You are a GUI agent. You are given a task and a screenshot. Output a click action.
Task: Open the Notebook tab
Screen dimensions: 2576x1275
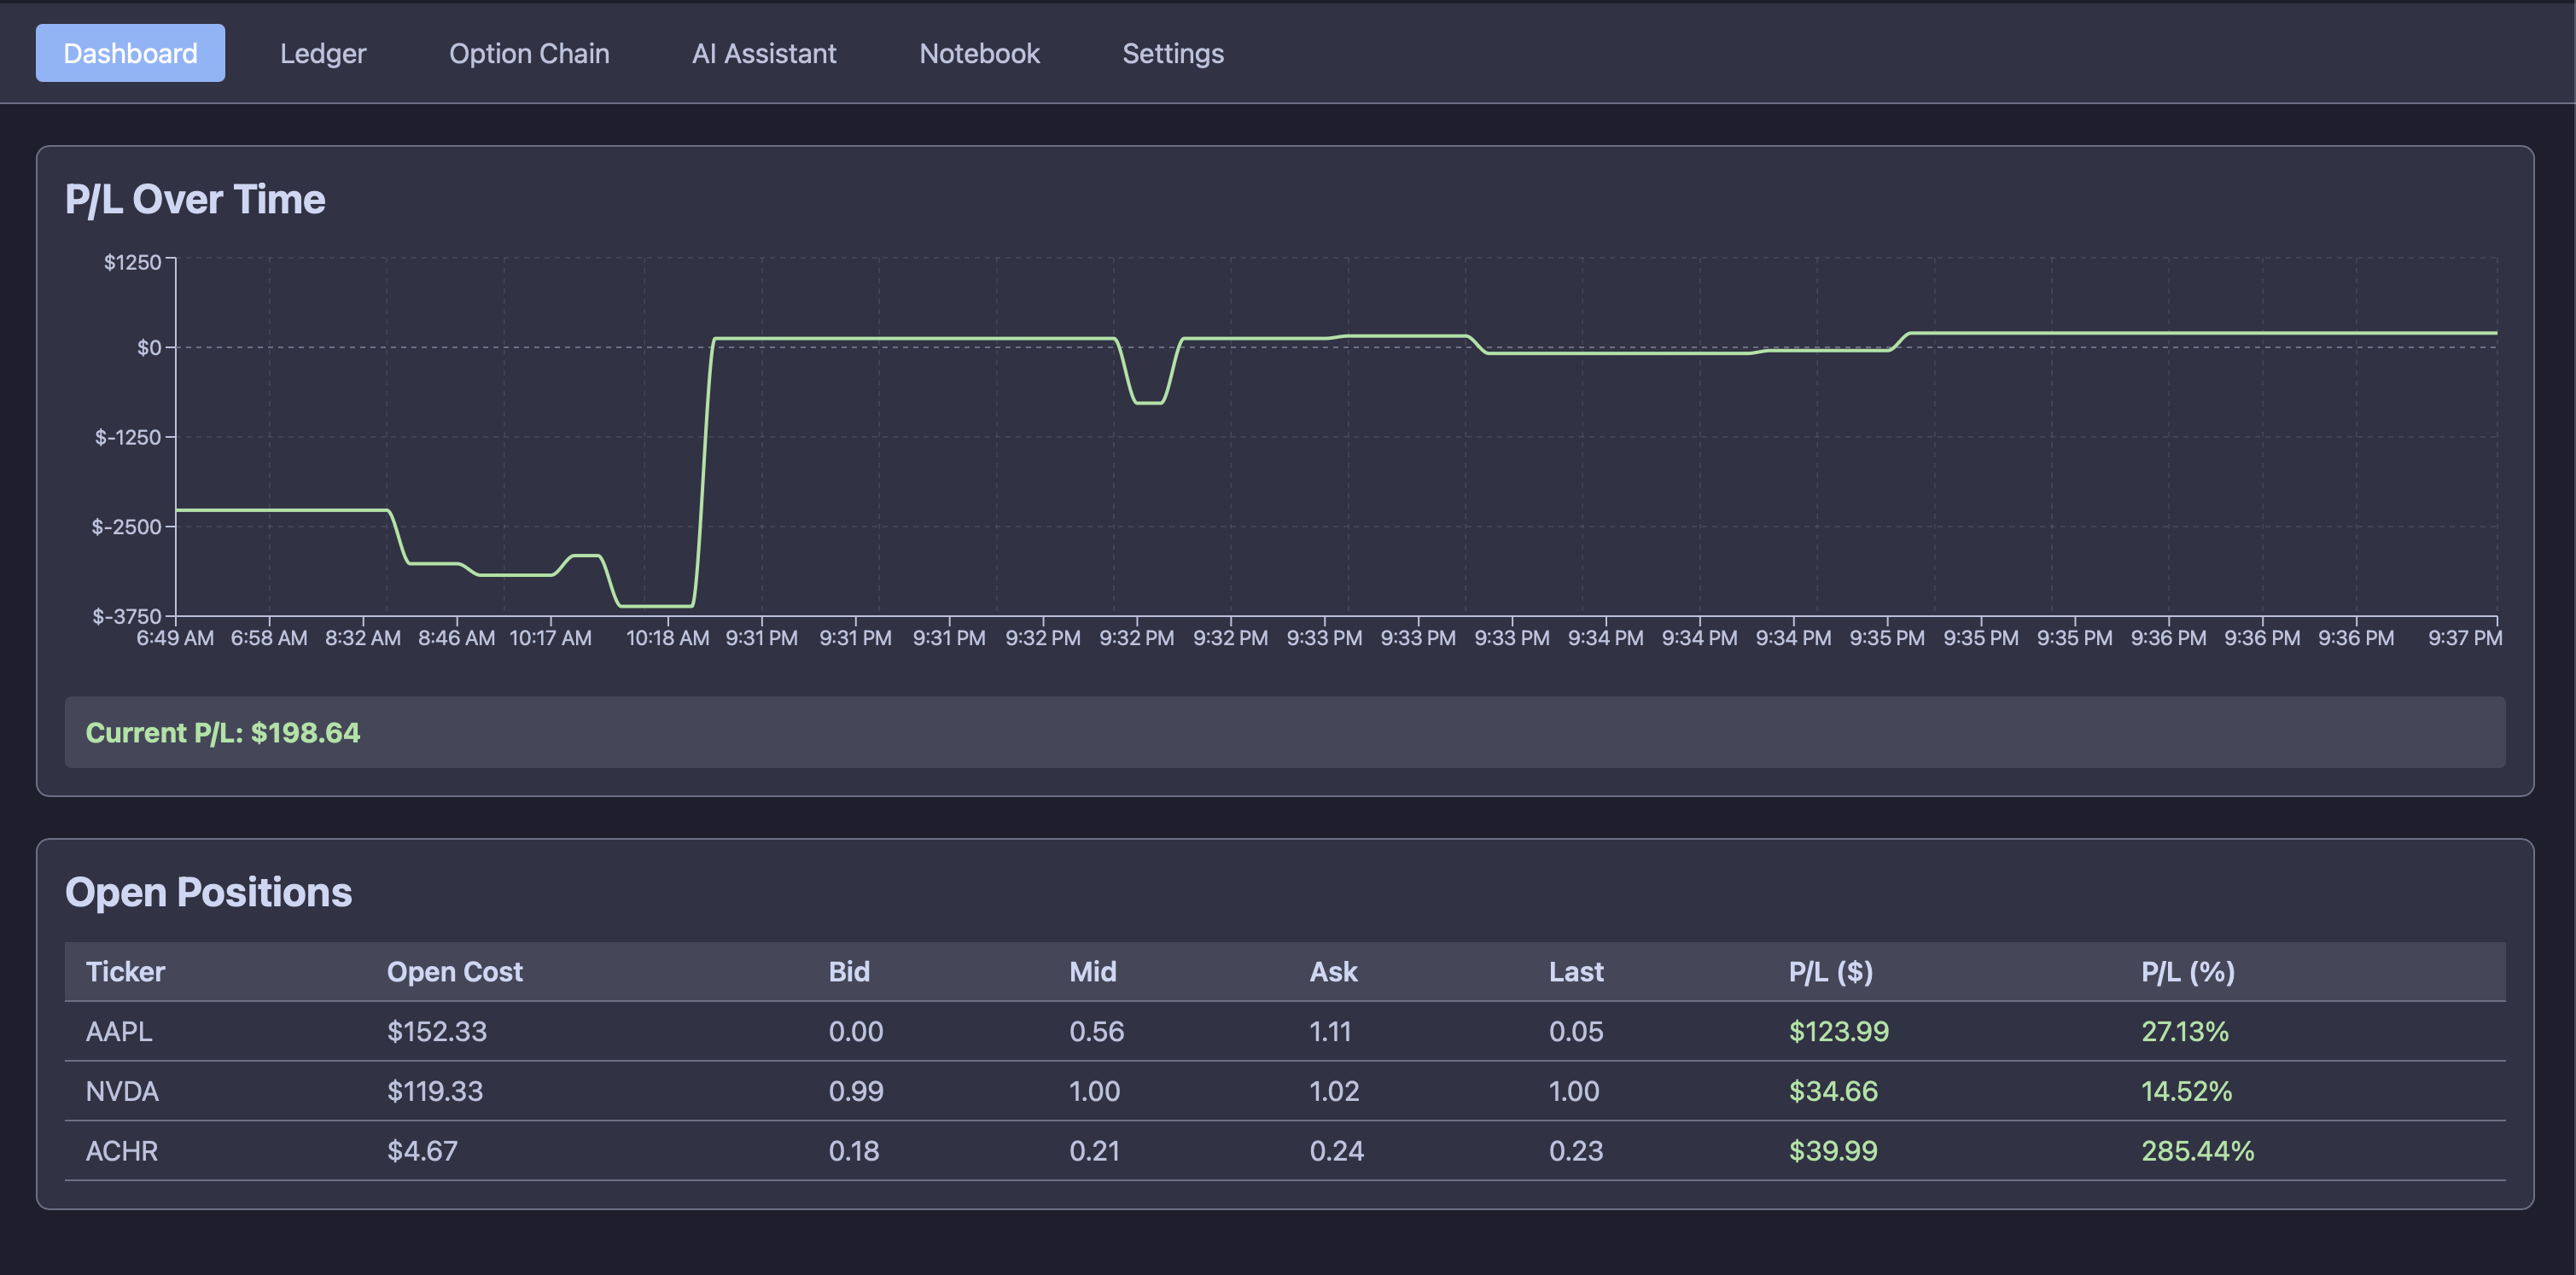pyautogui.click(x=979, y=53)
